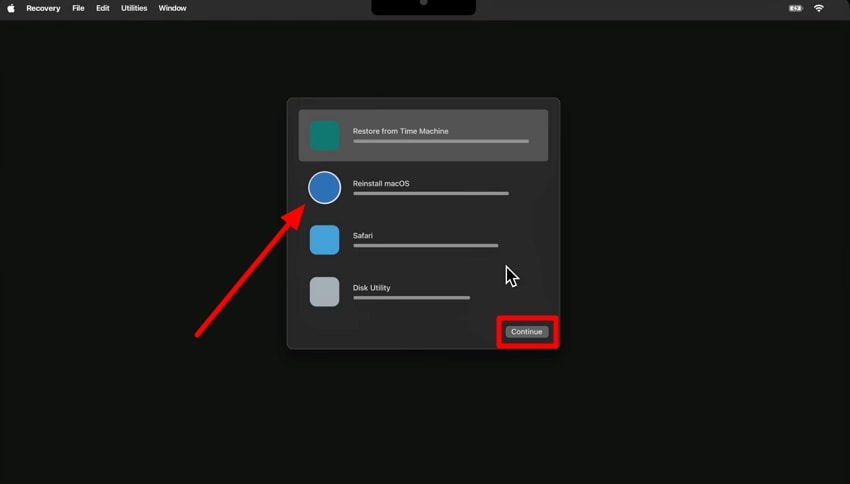Screen dimensions: 850x484
Task: Open the Wi-Fi status menu
Action: (819, 8)
